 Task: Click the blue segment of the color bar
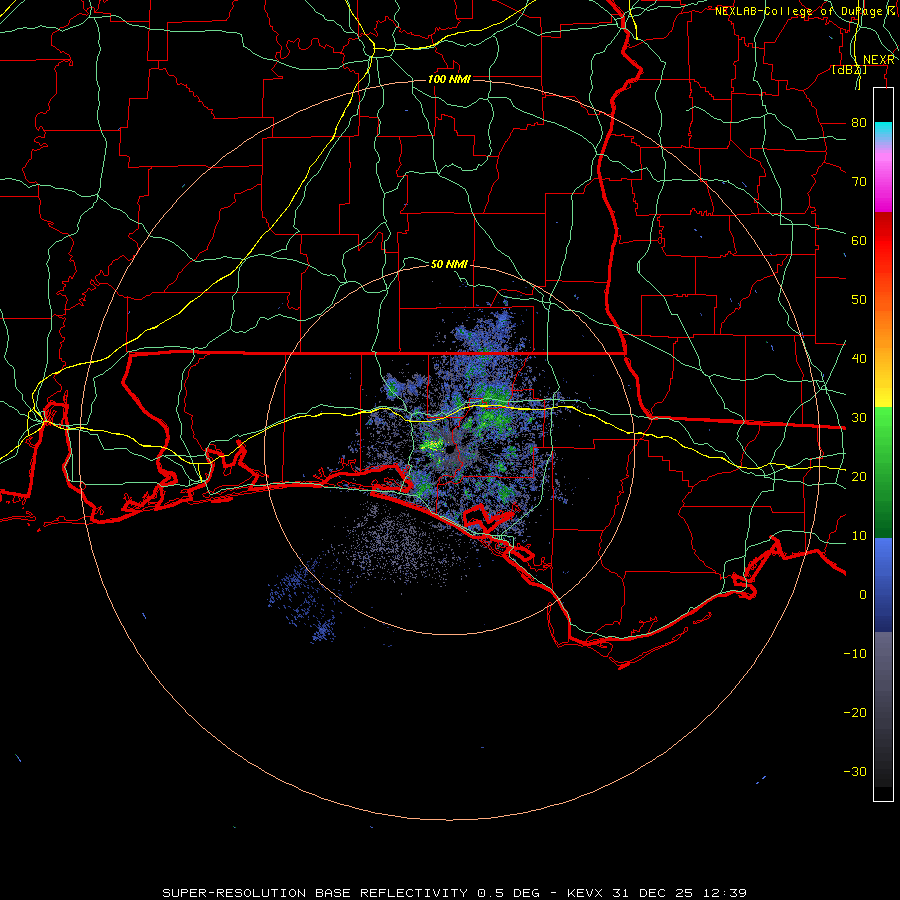pos(883,584)
